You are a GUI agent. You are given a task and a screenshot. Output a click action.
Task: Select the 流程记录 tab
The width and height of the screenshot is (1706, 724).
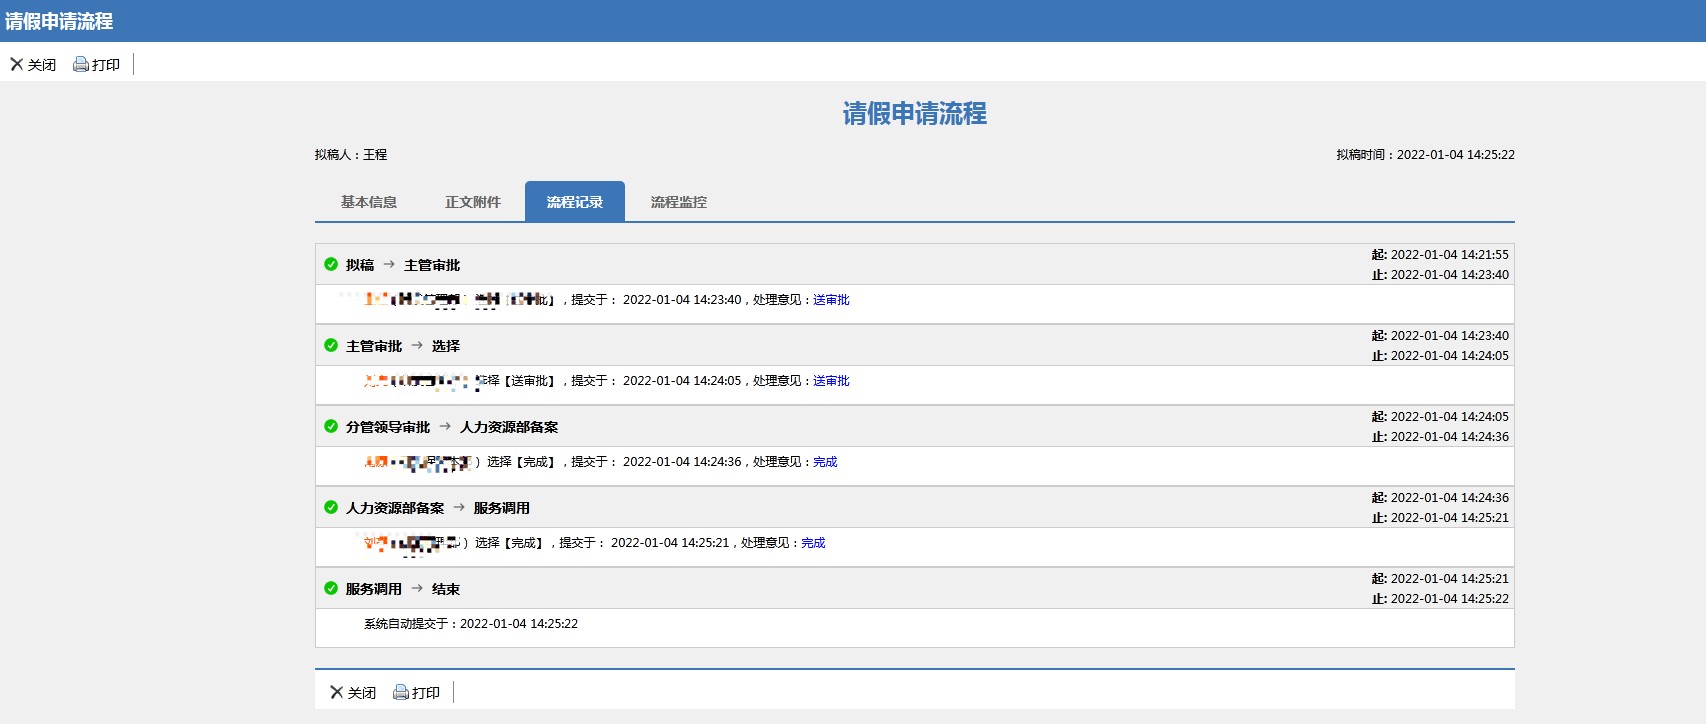[x=575, y=202]
